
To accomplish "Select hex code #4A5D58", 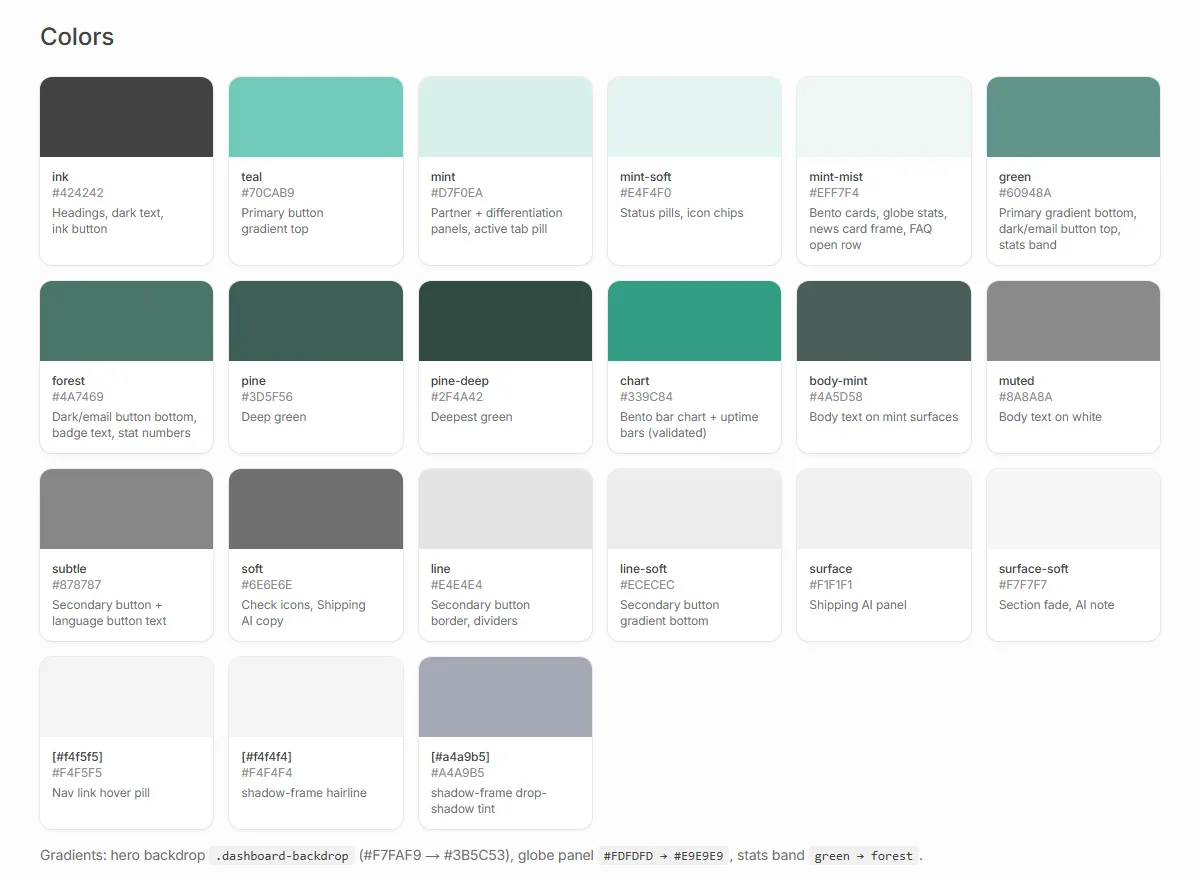I will 836,397.
